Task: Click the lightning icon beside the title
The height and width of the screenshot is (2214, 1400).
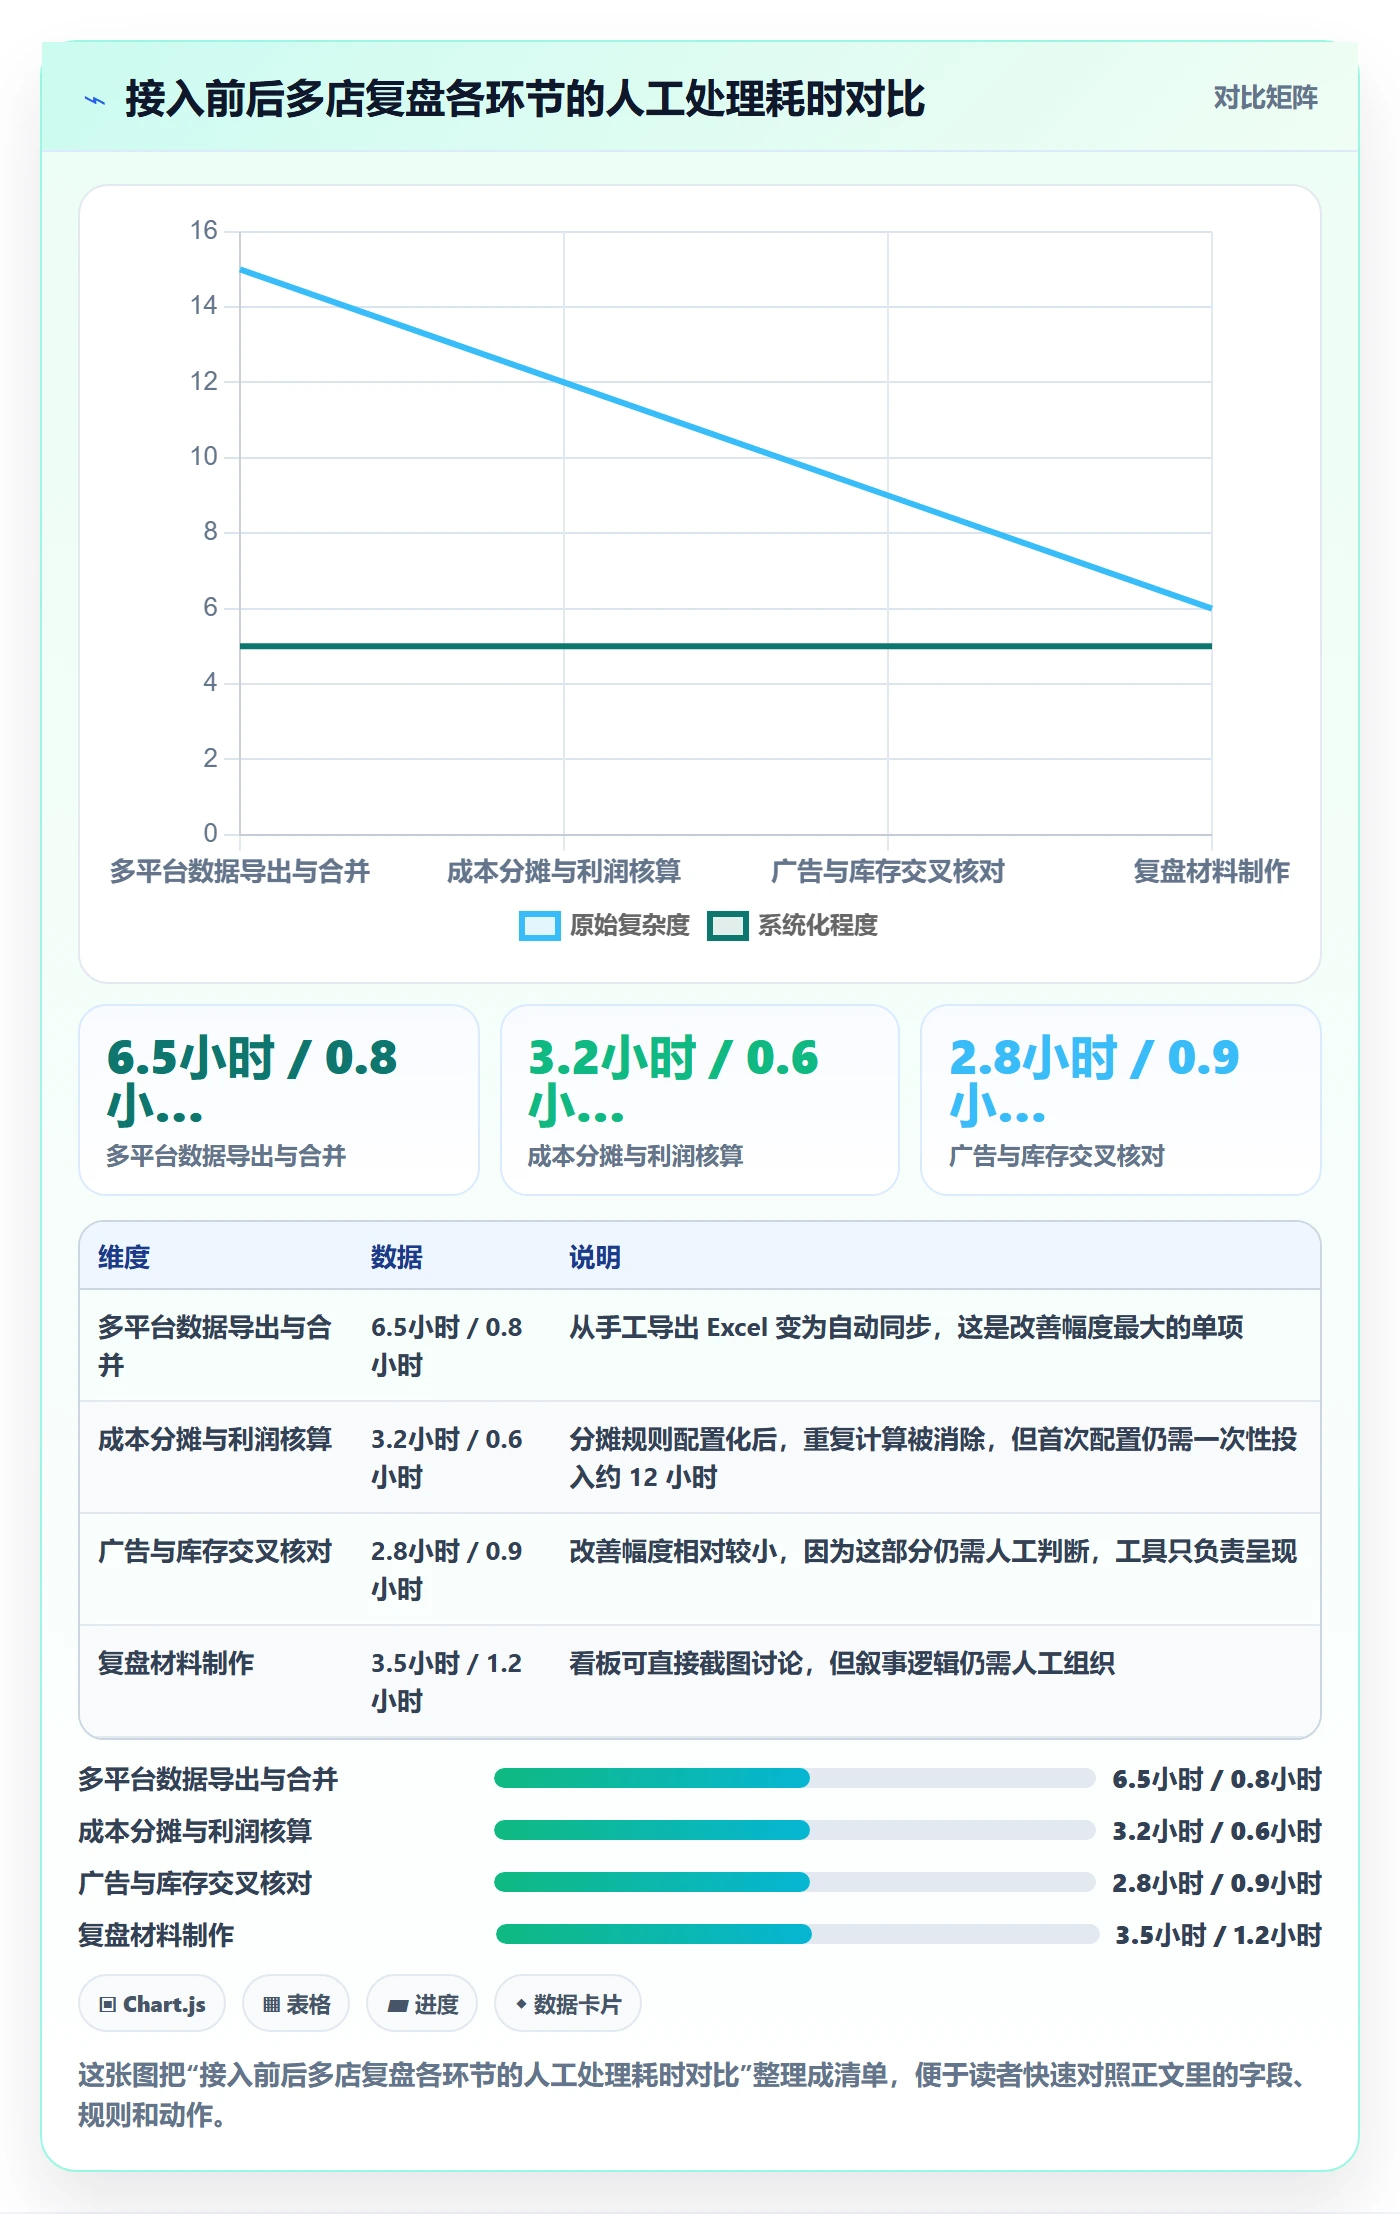Action: click(x=95, y=100)
